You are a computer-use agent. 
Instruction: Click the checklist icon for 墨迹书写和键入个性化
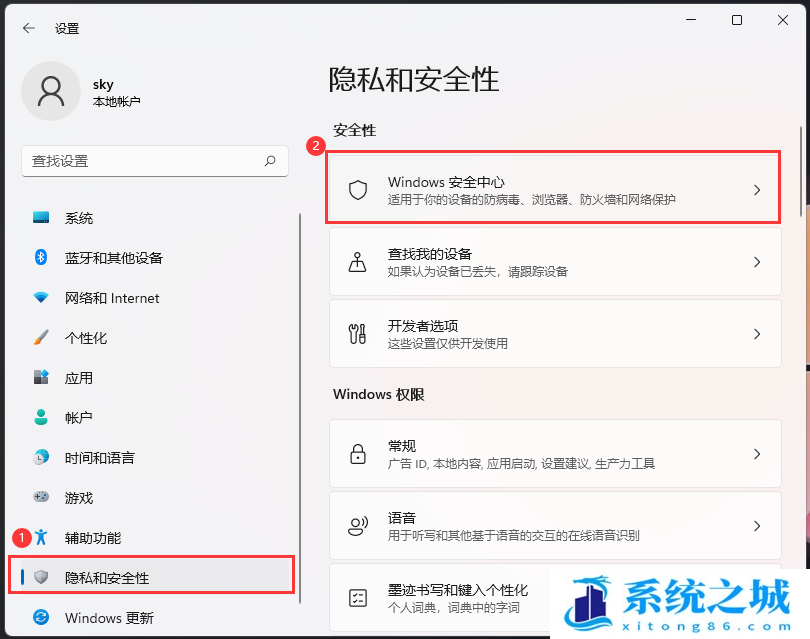coord(357,598)
